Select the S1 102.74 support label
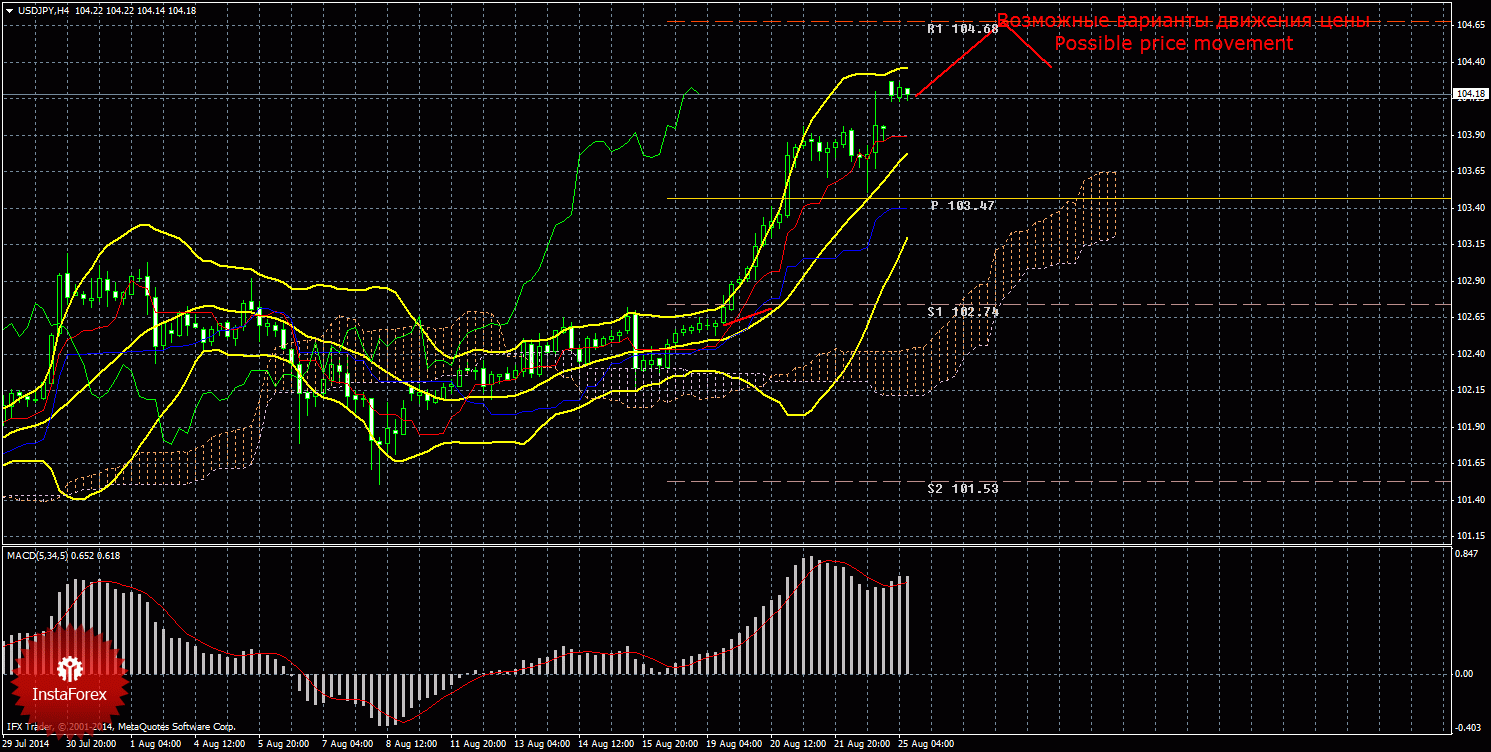This screenshot has width=1491, height=752. pos(962,311)
